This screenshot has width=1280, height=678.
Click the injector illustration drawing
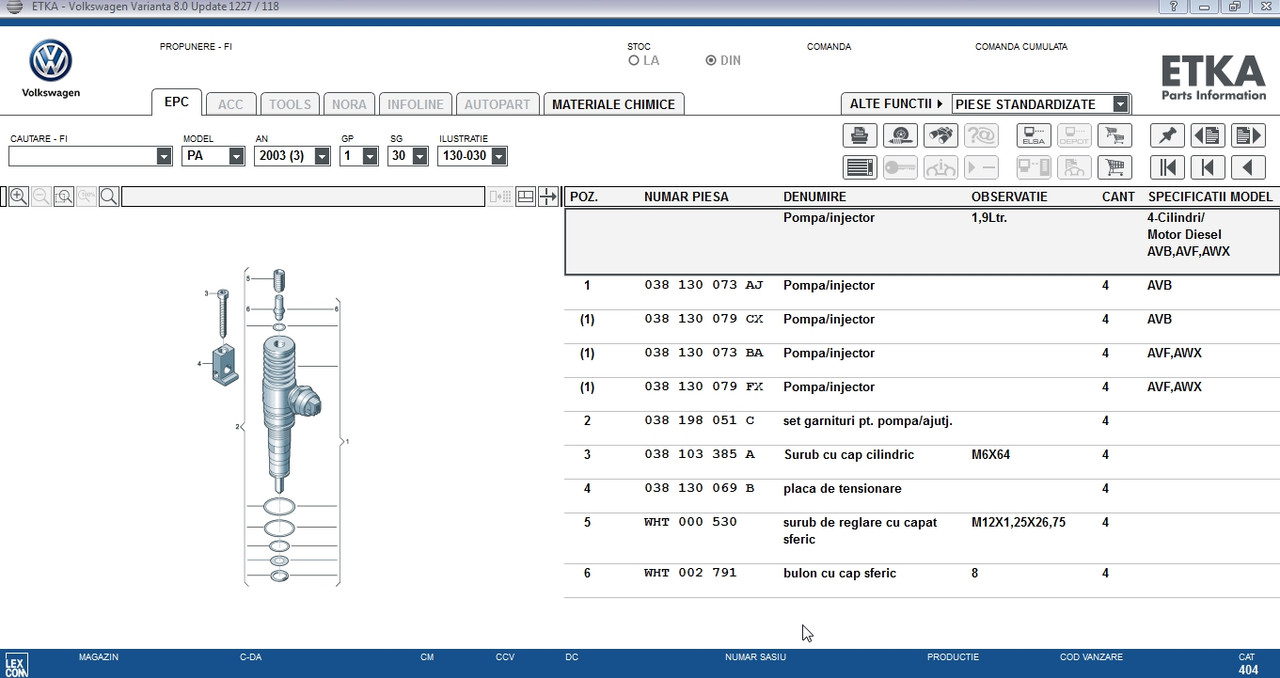[274, 427]
